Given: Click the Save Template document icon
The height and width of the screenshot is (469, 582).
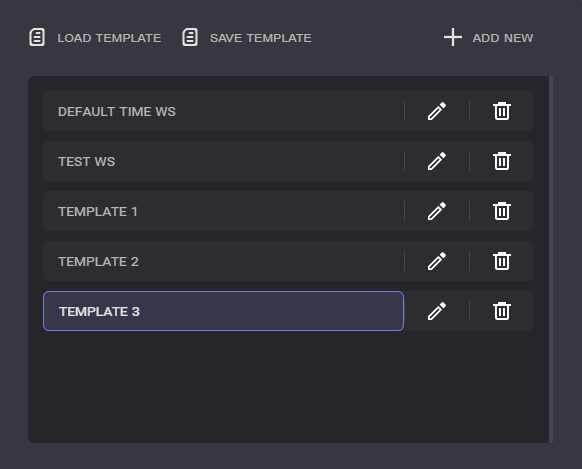Looking at the screenshot, I should click(x=190, y=37).
